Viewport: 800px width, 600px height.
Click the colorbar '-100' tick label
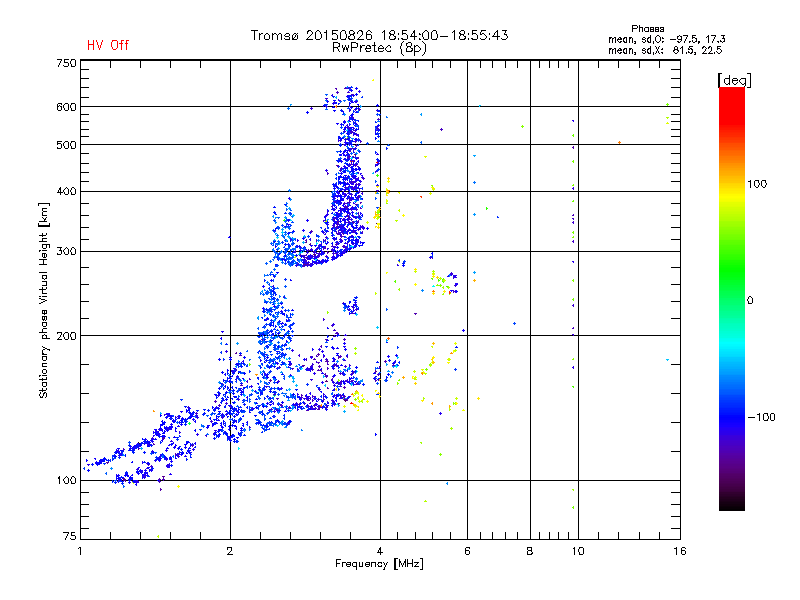[761, 417]
